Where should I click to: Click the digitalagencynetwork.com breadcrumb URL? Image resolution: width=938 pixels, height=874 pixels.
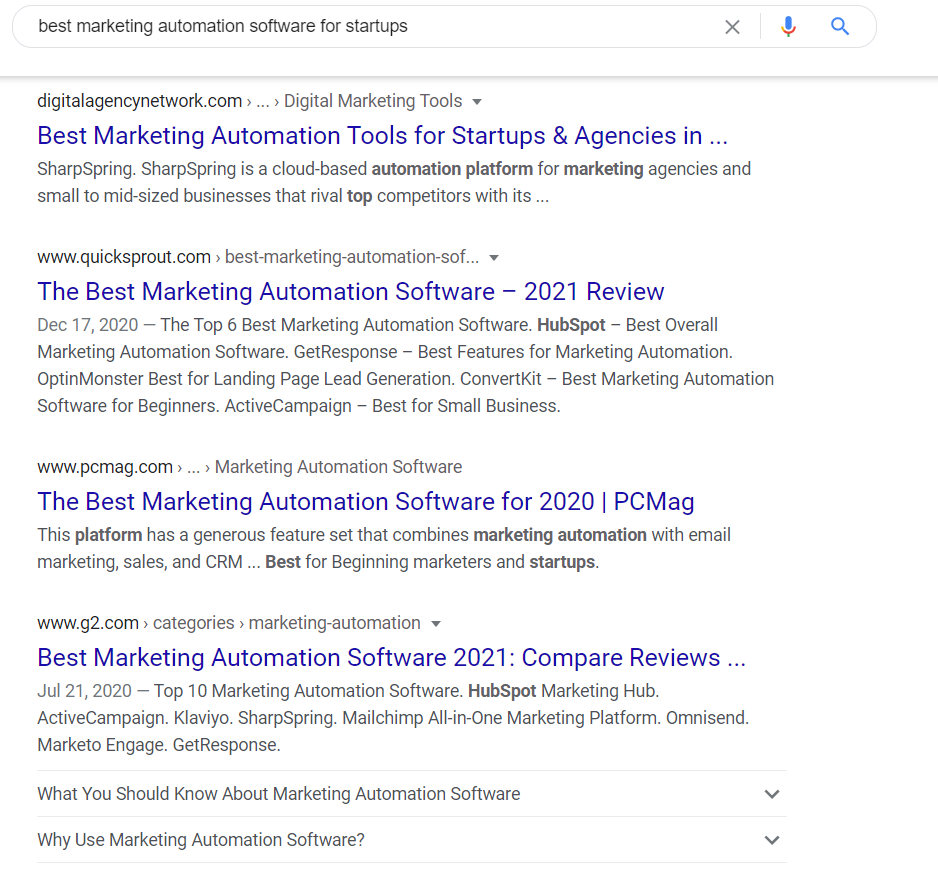139,101
